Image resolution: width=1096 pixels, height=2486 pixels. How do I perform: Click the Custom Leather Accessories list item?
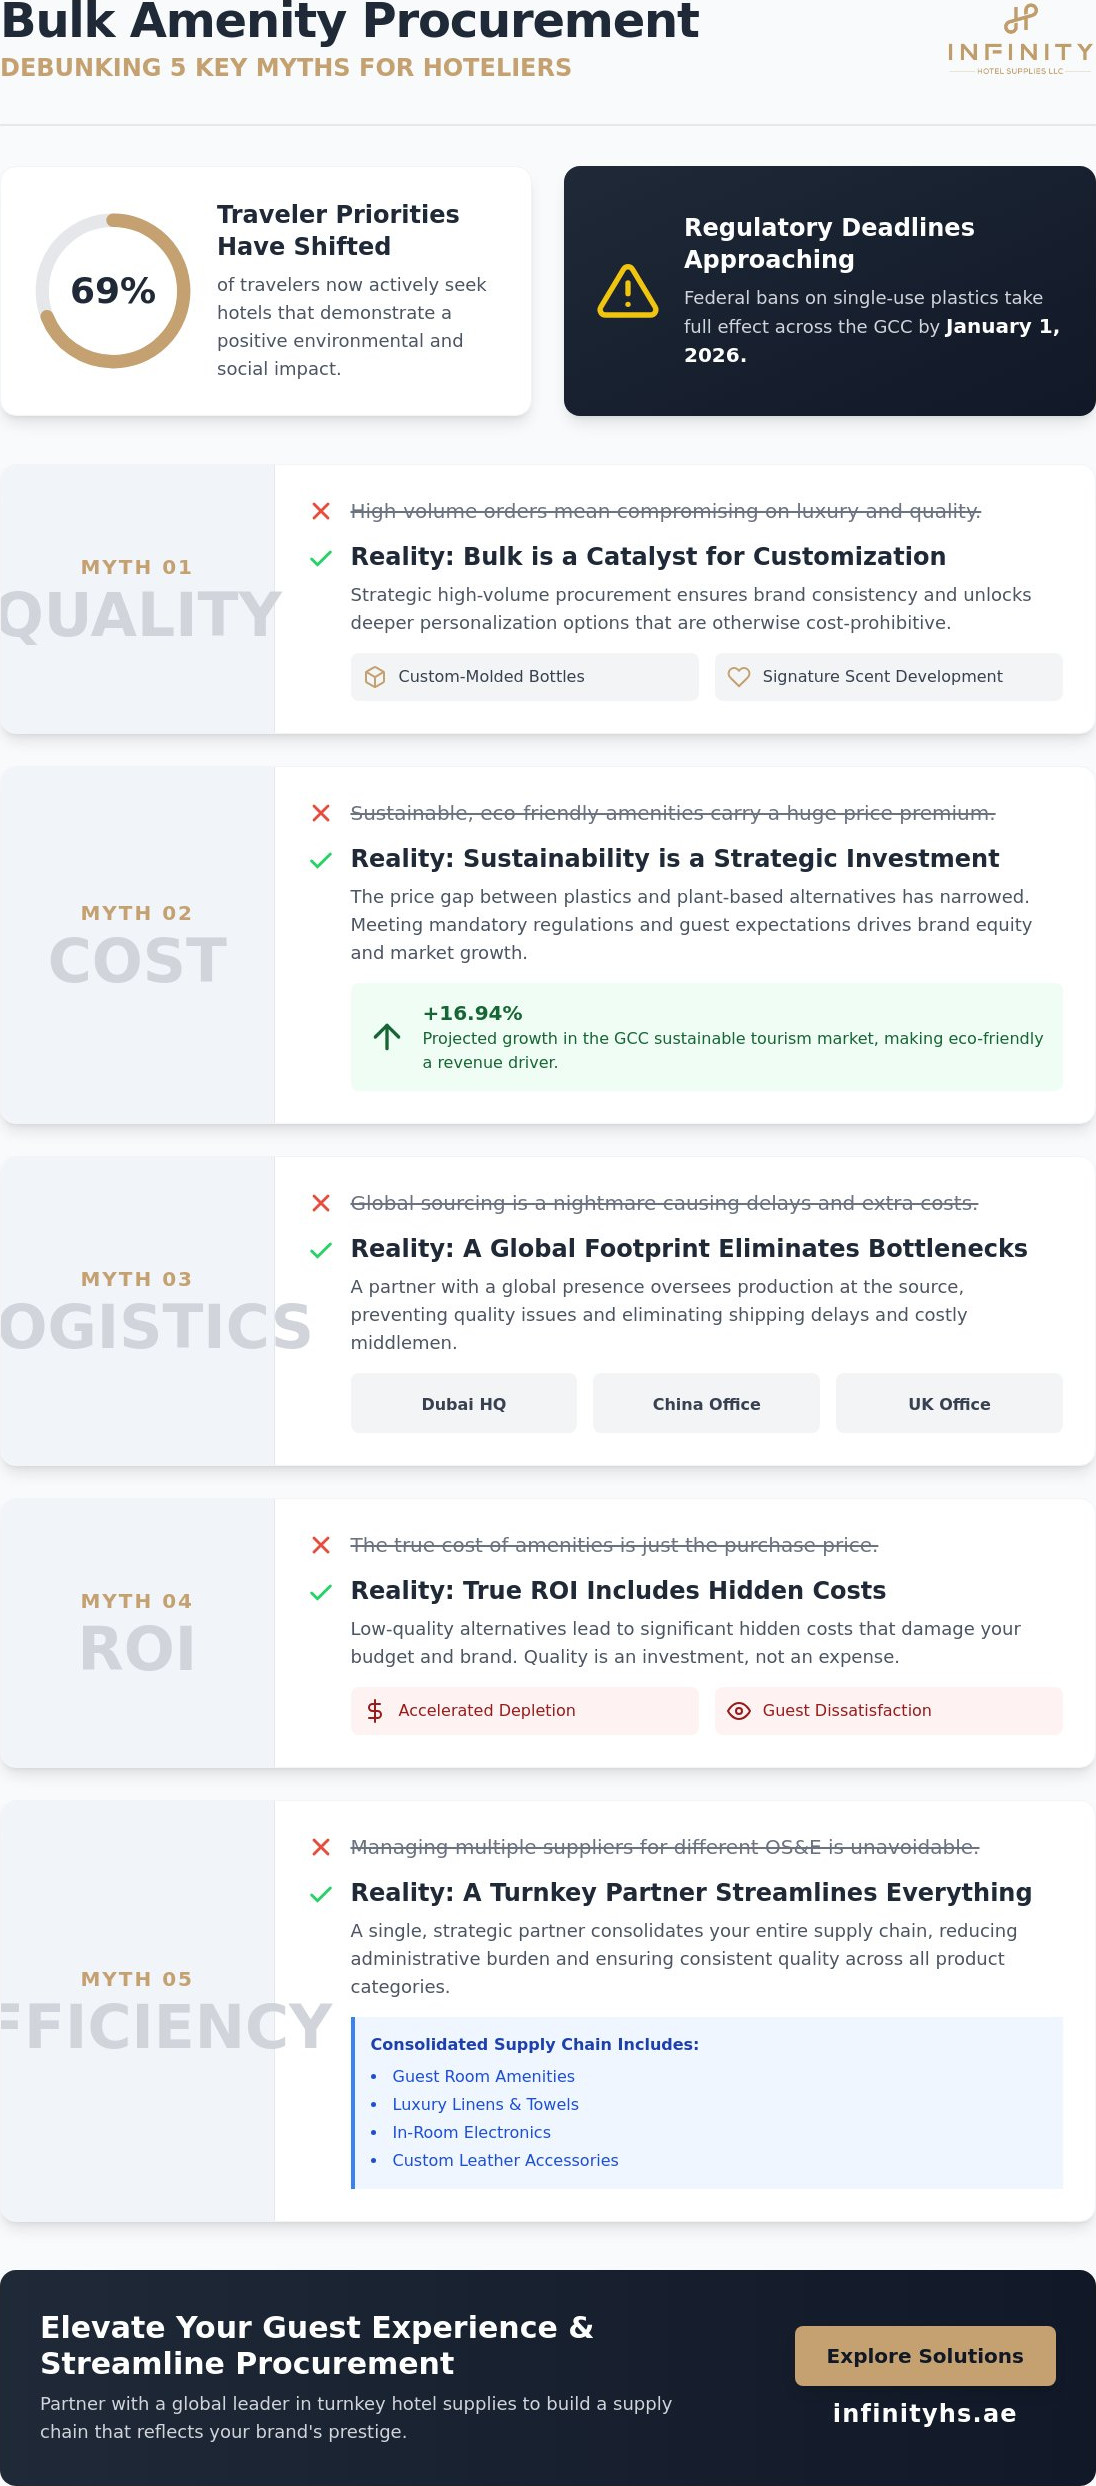[505, 2160]
